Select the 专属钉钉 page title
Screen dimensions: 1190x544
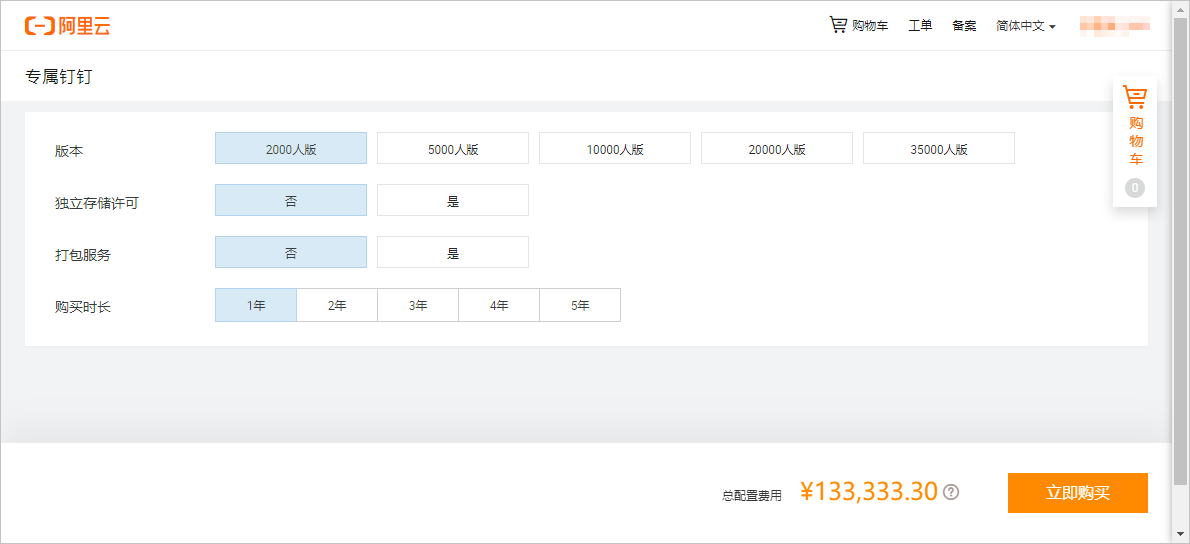pyautogui.click(x=59, y=77)
